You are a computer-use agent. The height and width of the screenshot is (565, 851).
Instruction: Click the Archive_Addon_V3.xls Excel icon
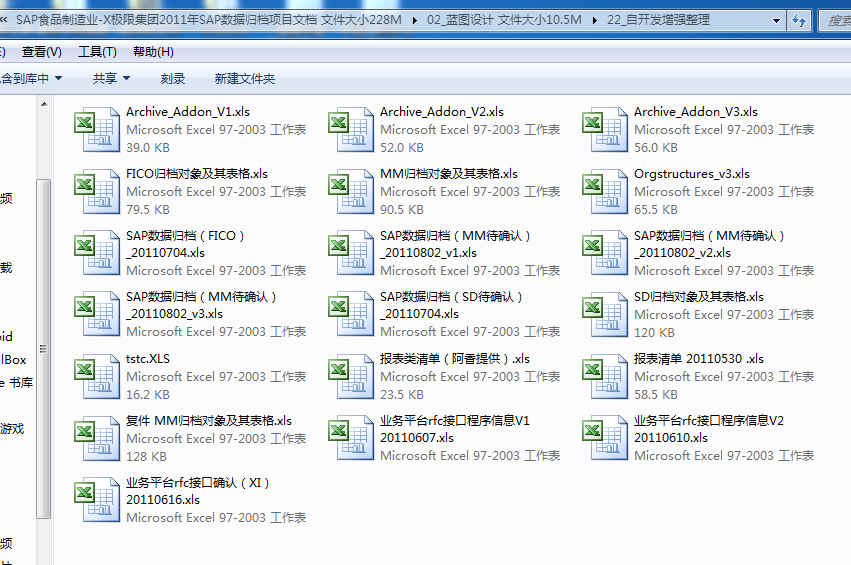pos(605,129)
